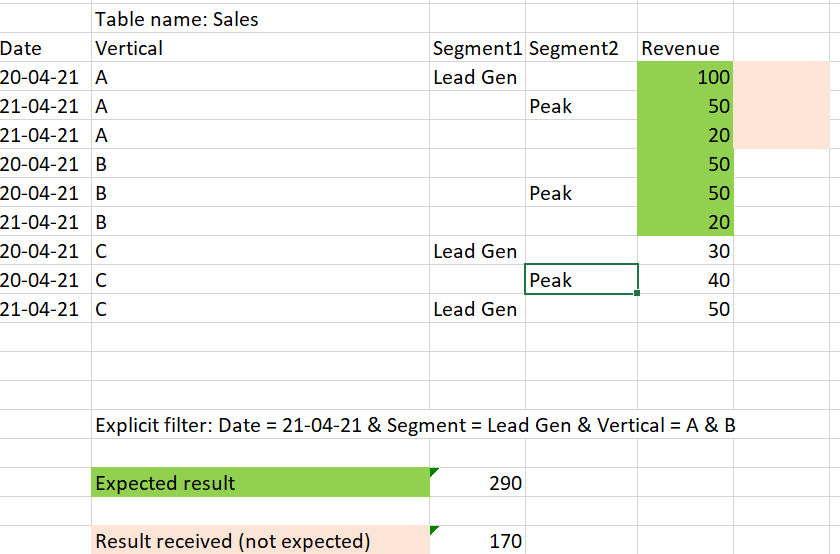
Task: Select 'Lead Gen' in the Revenue 30 row
Action: click(477, 251)
